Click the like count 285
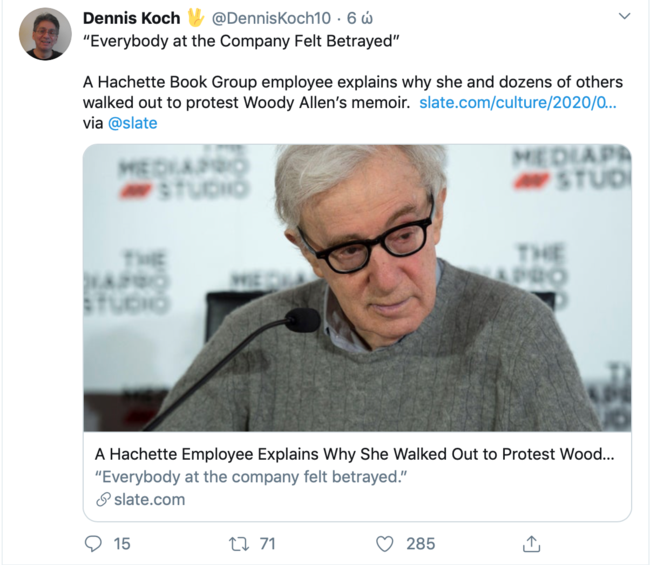The height and width of the screenshot is (565, 650). click(x=420, y=543)
